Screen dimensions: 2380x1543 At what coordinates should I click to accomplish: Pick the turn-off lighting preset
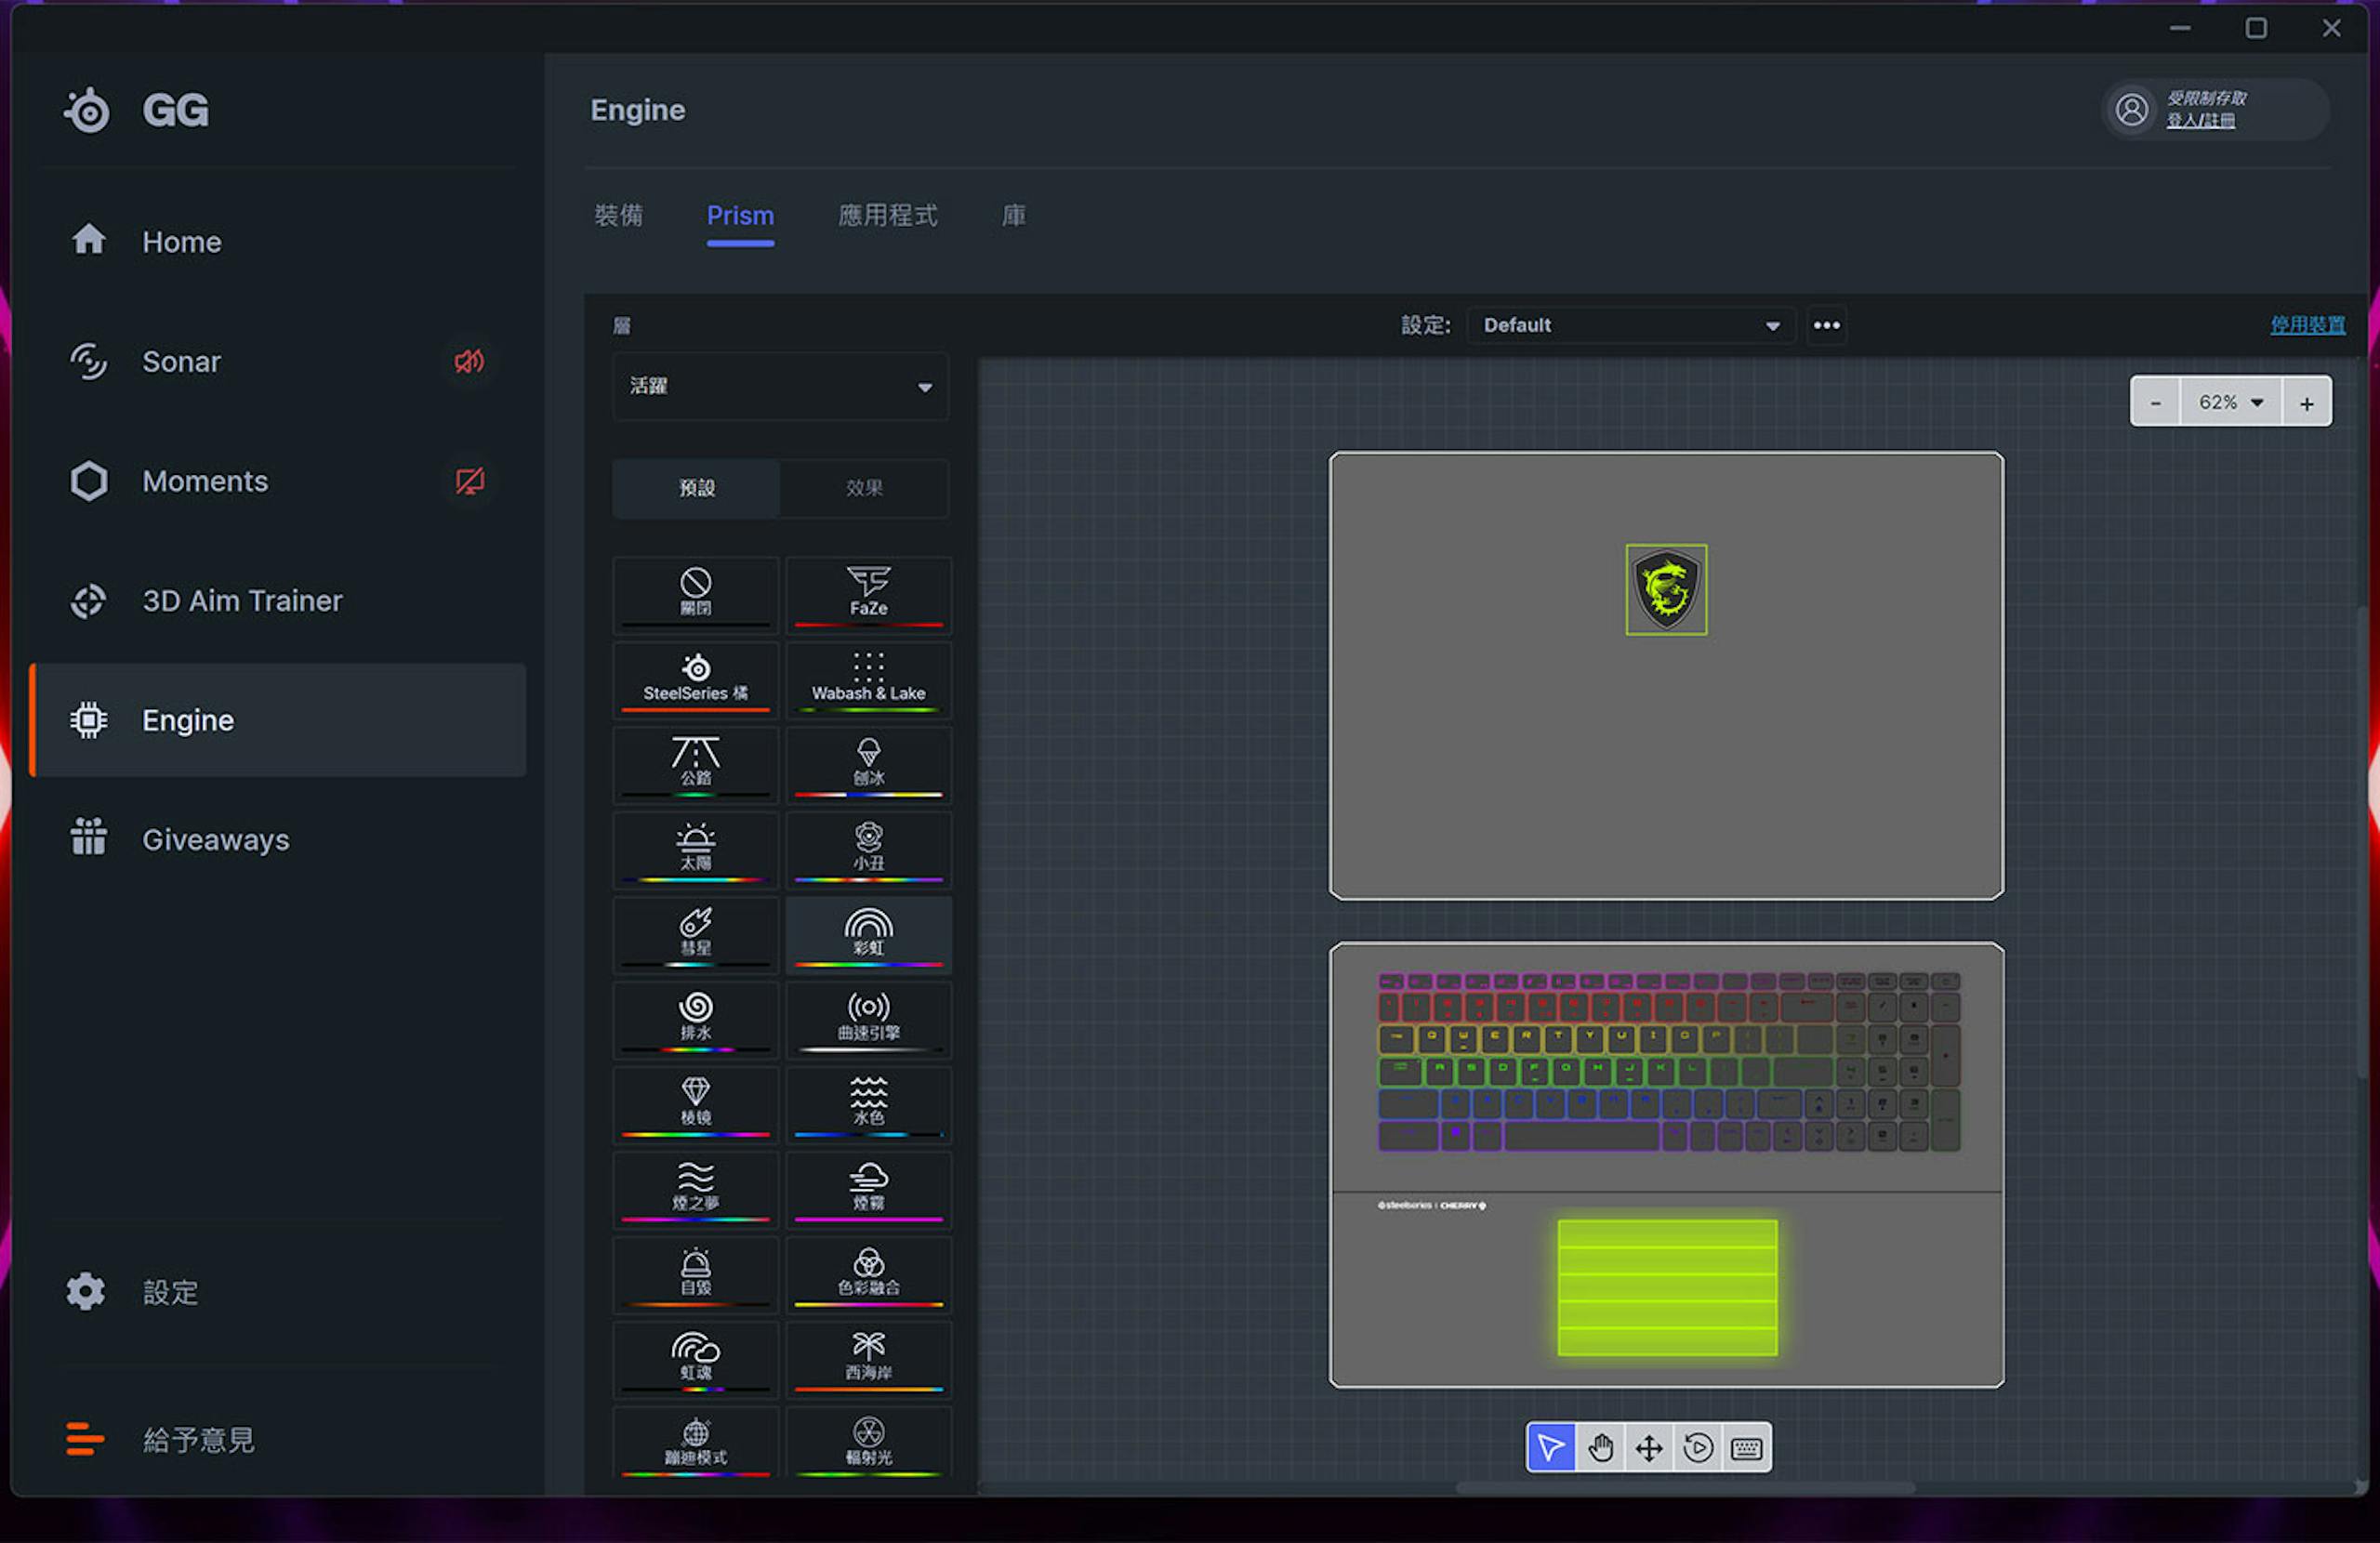pyautogui.click(x=695, y=595)
